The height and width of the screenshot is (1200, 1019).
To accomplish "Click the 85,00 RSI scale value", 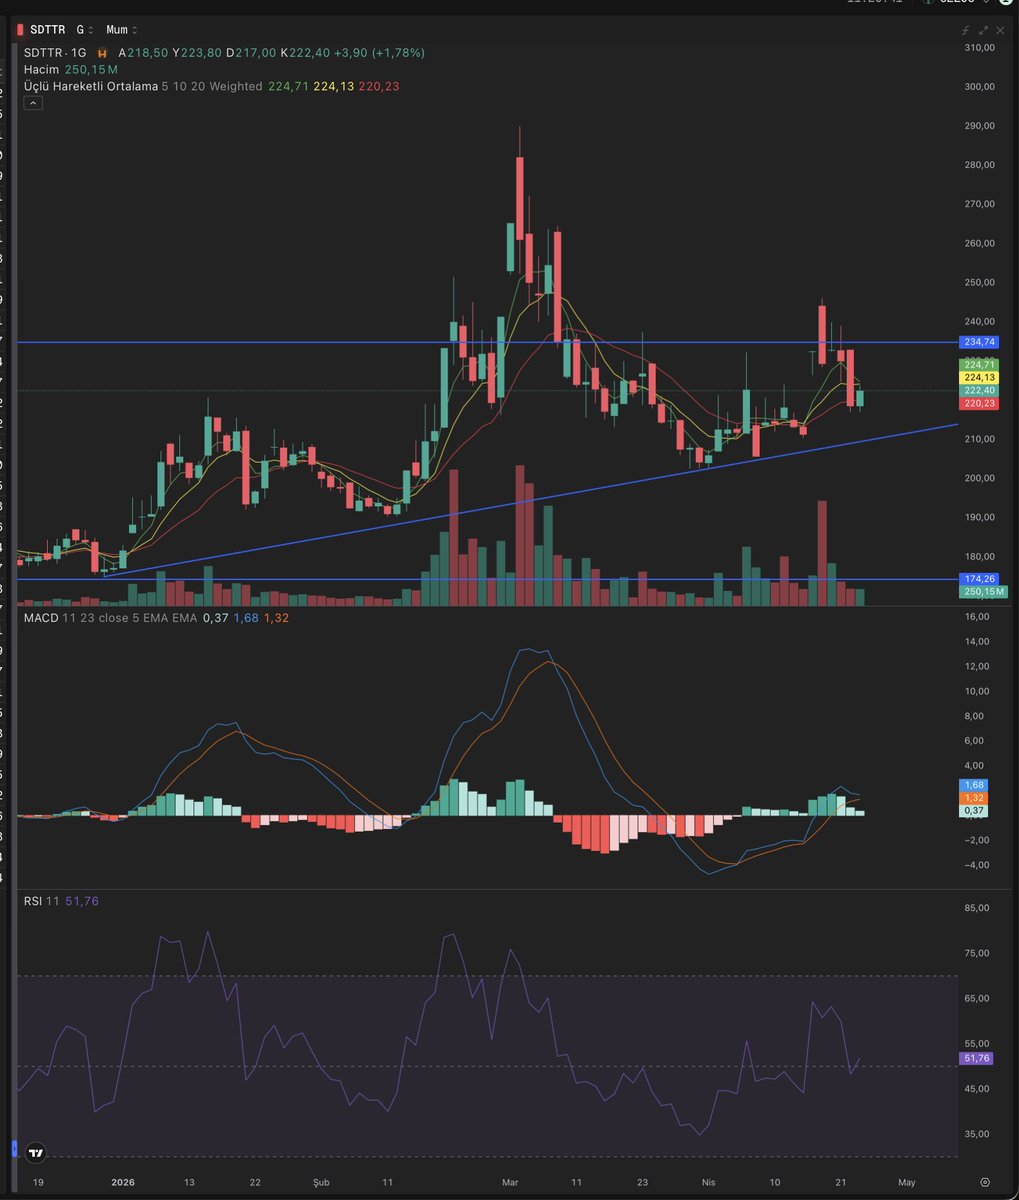I will tap(979, 908).
